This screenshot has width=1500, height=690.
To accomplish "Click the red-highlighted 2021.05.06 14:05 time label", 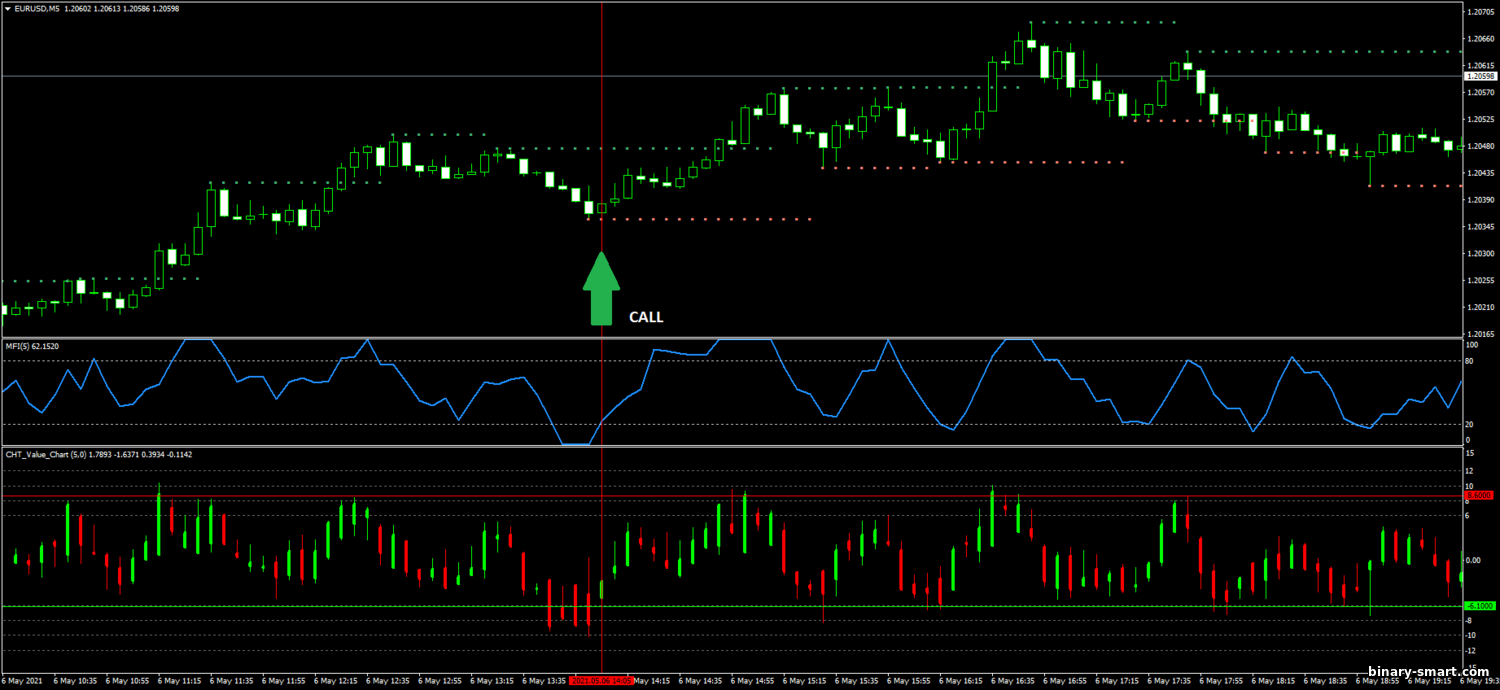I will (x=600, y=681).
